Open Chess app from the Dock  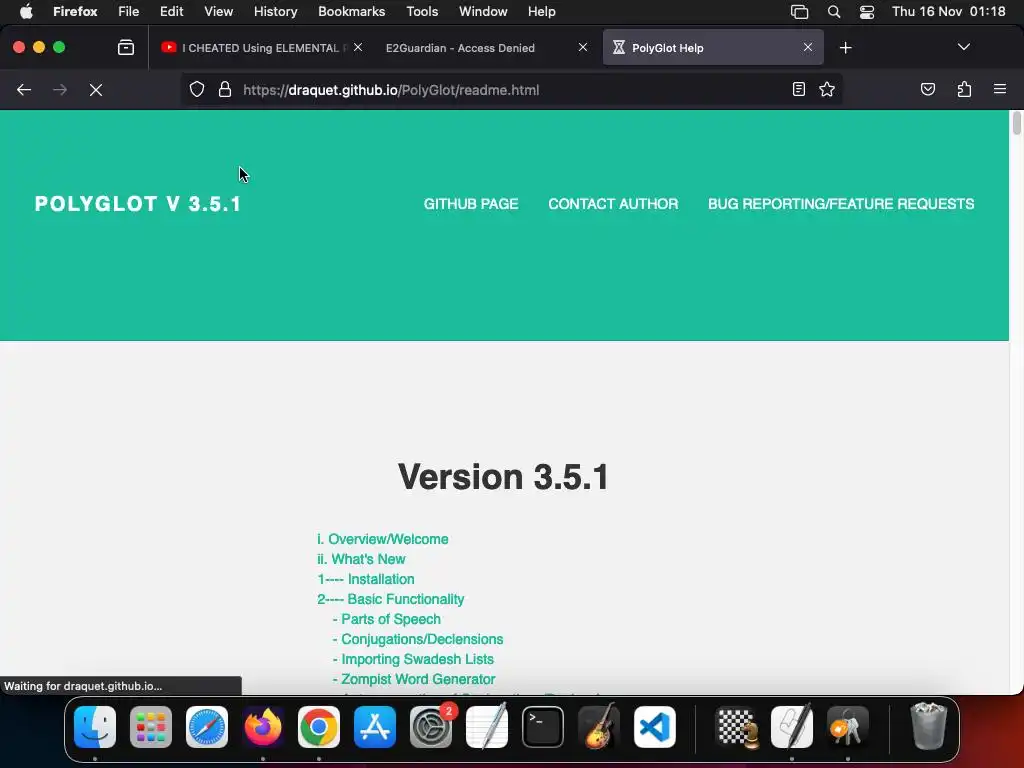coord(737,727)
